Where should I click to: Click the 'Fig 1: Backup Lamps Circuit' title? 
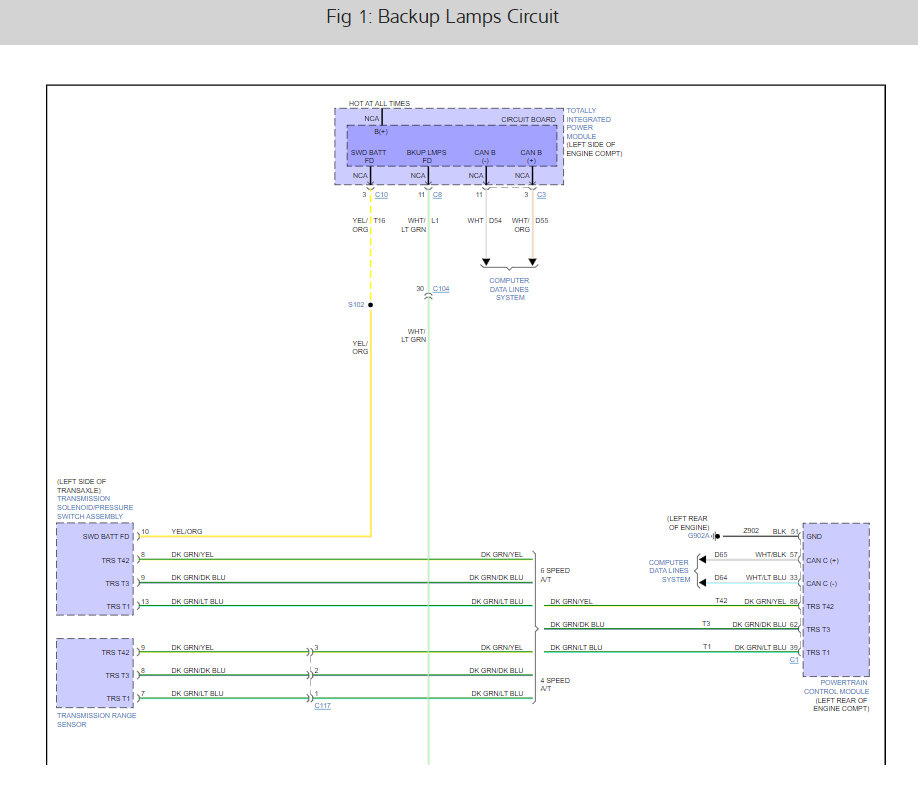click(443, 16)
